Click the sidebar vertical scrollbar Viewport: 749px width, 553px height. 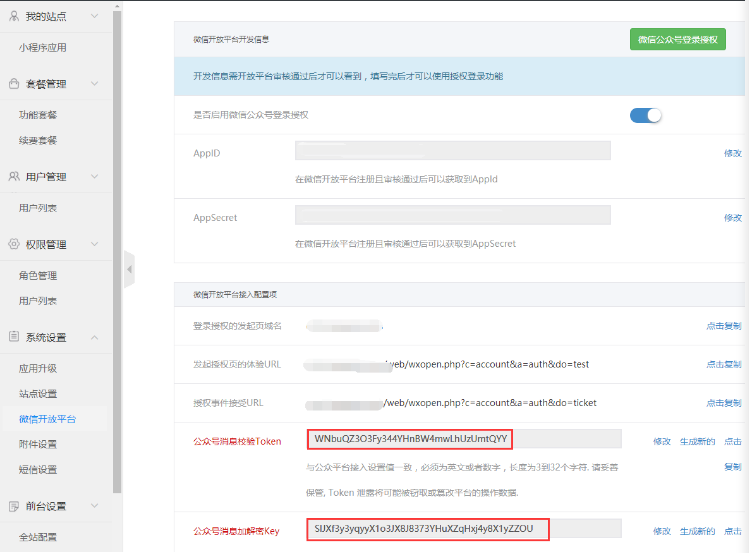117,251
